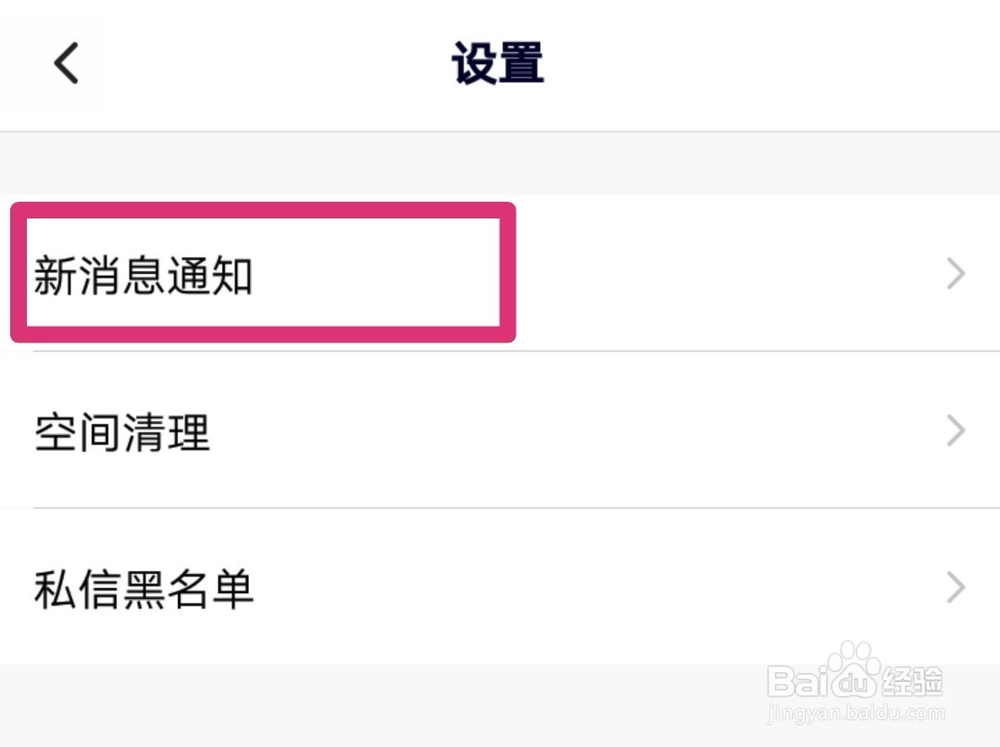Select the 新消息通知 menu entry
The width and height of the screenshot is (1000, 747).
click(x=500, y=273)
